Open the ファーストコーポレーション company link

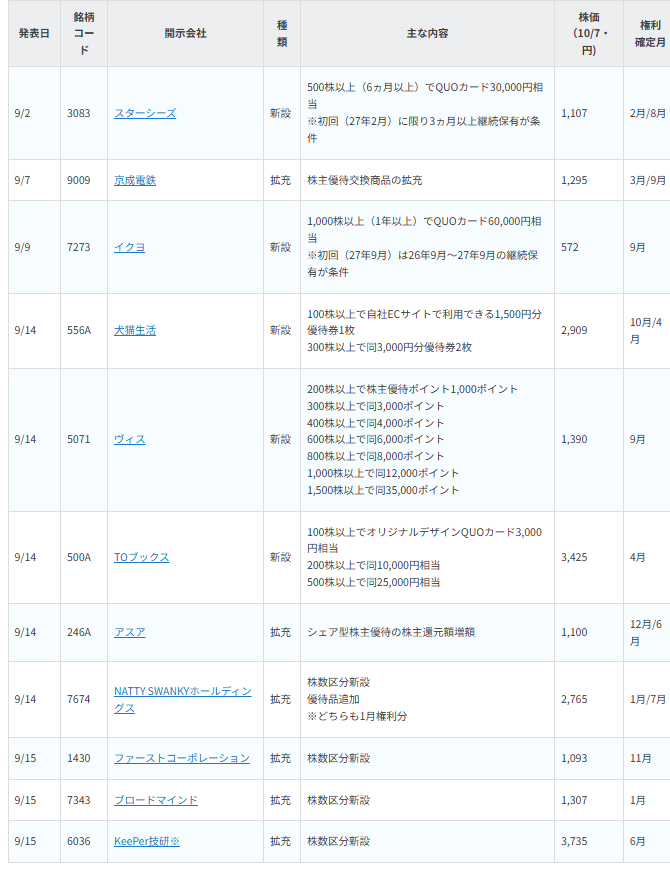(x=182, y=758)
